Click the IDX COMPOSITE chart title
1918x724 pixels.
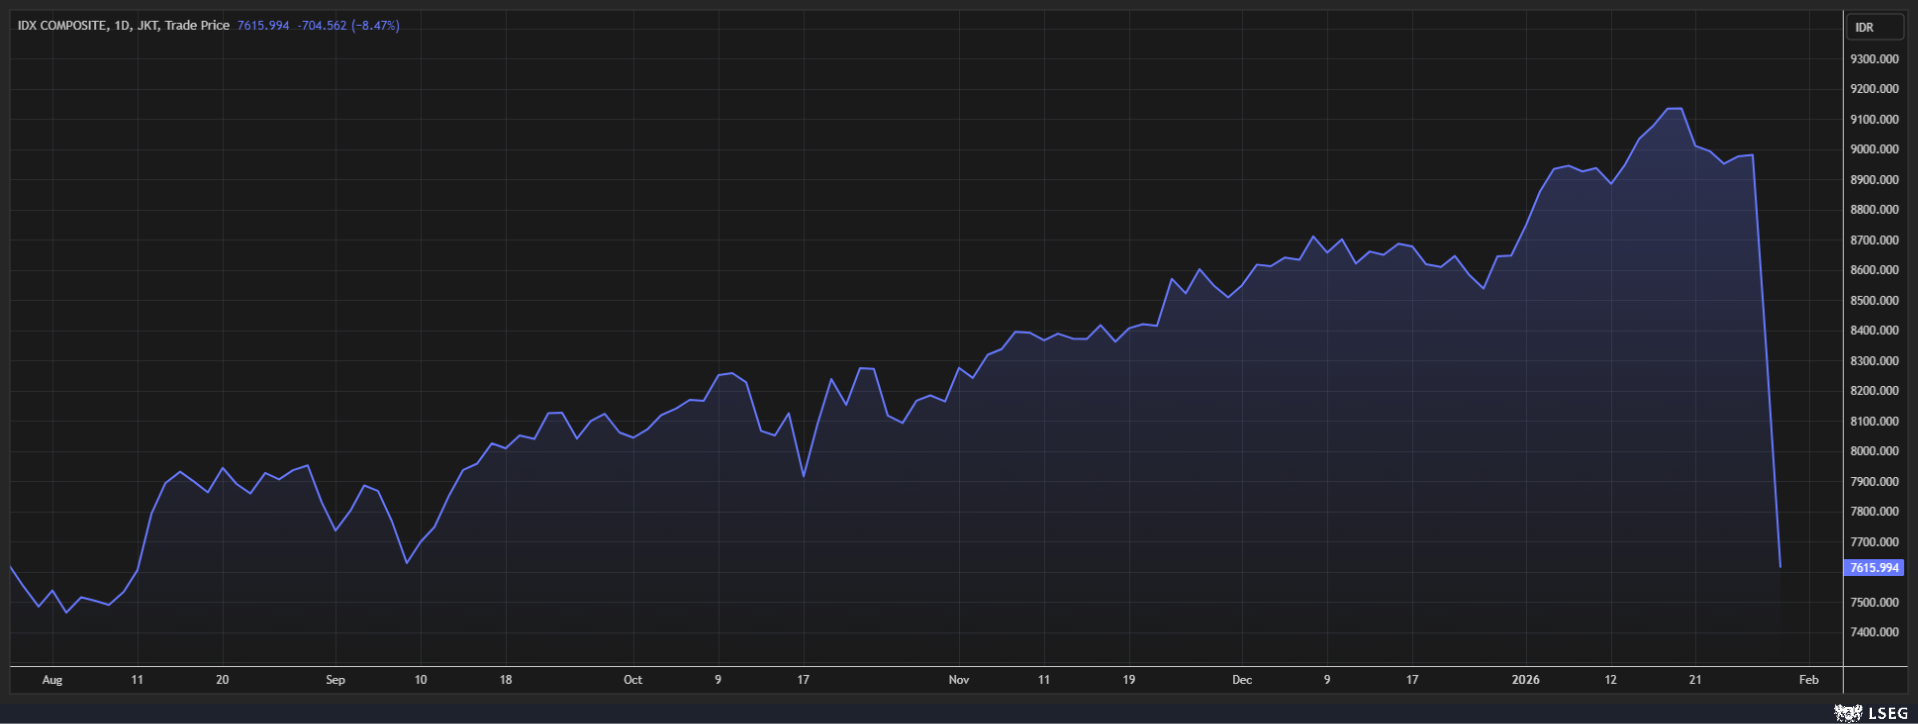point(123,25)
